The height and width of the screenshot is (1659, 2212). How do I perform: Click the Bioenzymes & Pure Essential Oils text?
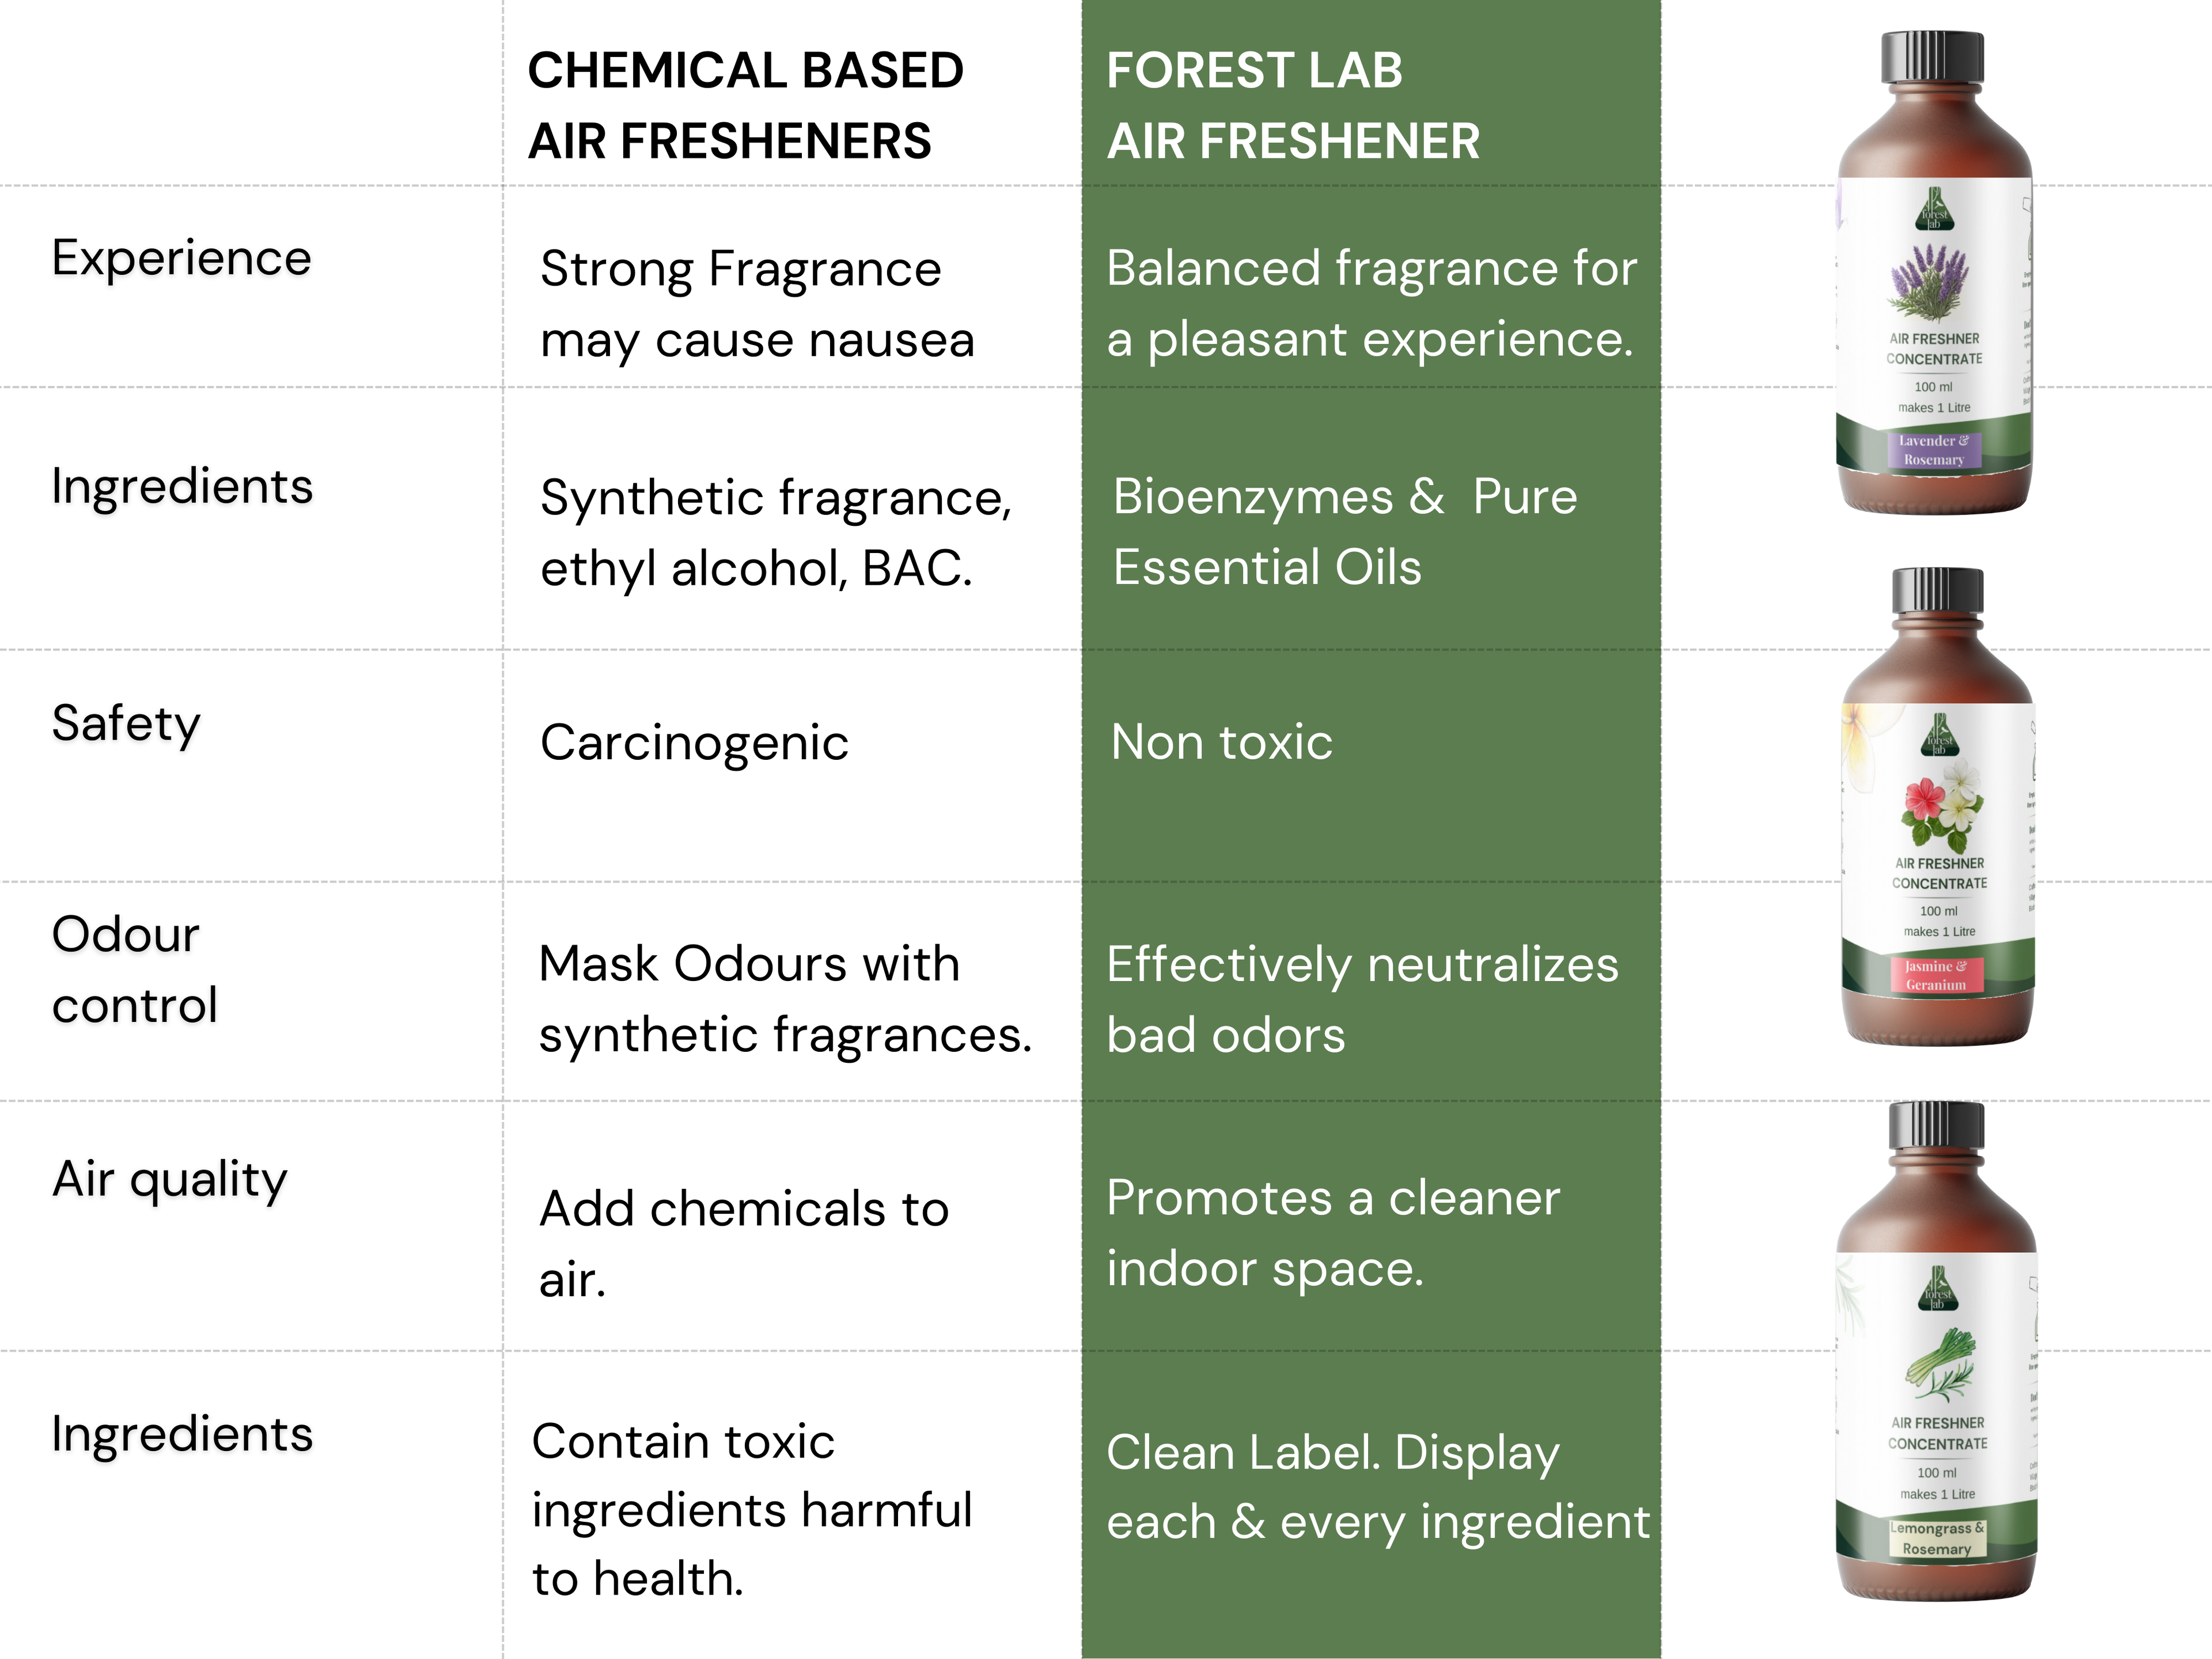(x=1344, y=531)
